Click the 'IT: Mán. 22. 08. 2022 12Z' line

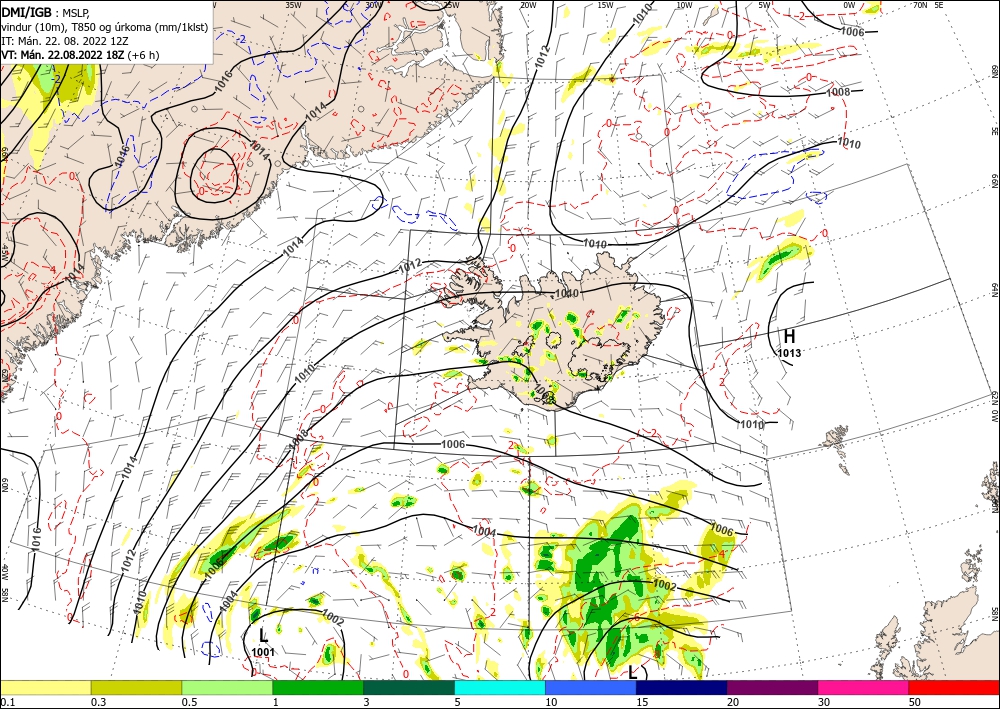pyautogui.click(x=65, y=41)
